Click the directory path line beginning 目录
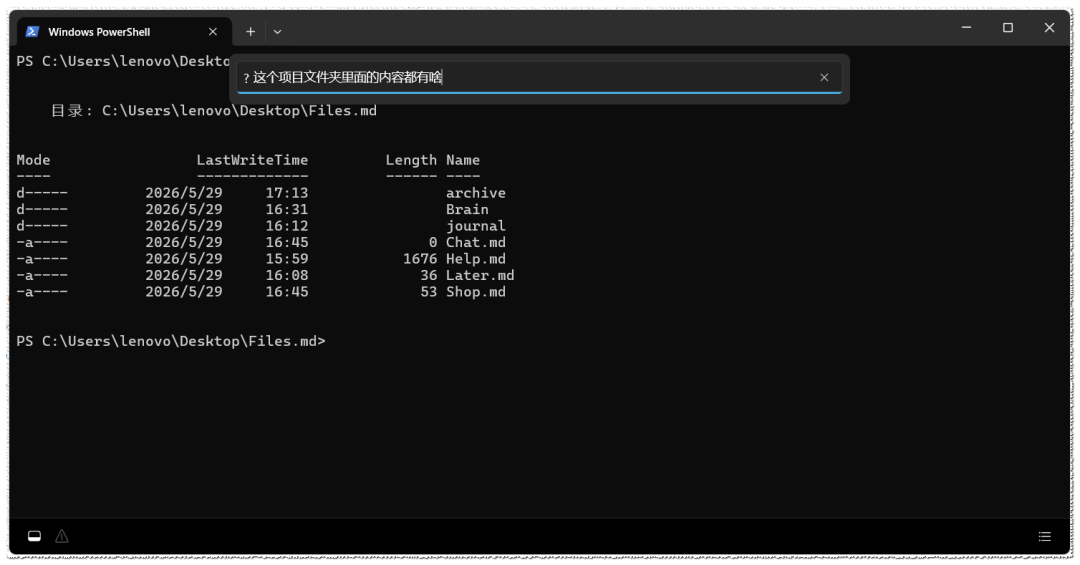The width and height of the screenshot is (1080, 565). (214, 111)
